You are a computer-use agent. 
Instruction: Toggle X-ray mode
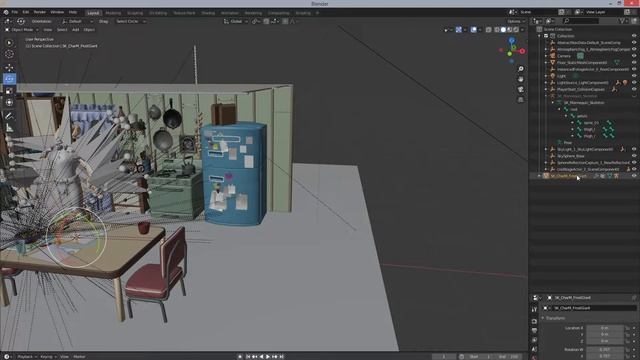pyautogui.click(x=489, y=30)
